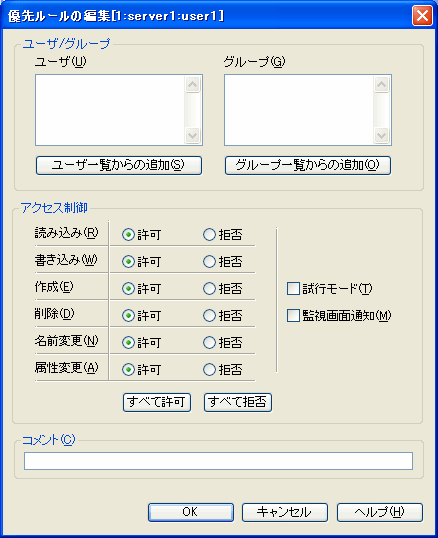Viewport: 438px width, 538px height.
Task: Click the すべて拒否 button
Action: pos(238,402)
